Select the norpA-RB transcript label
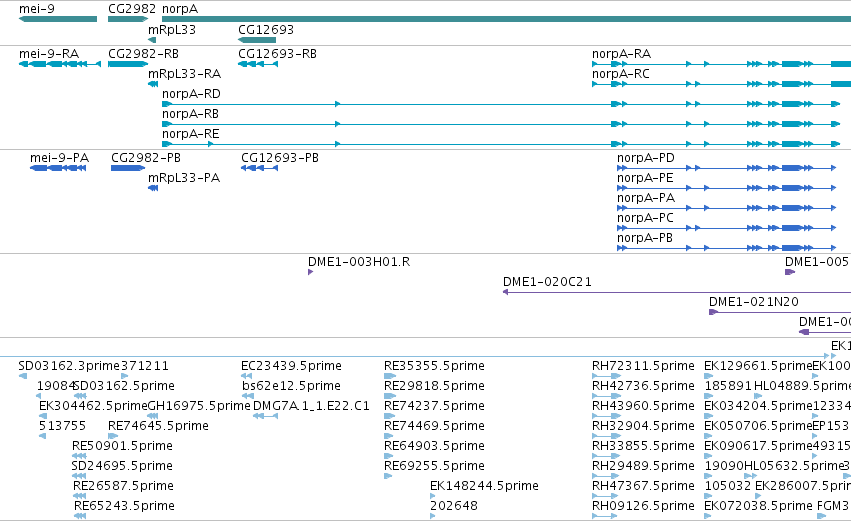The image size is (851, 521). (190, 115)
